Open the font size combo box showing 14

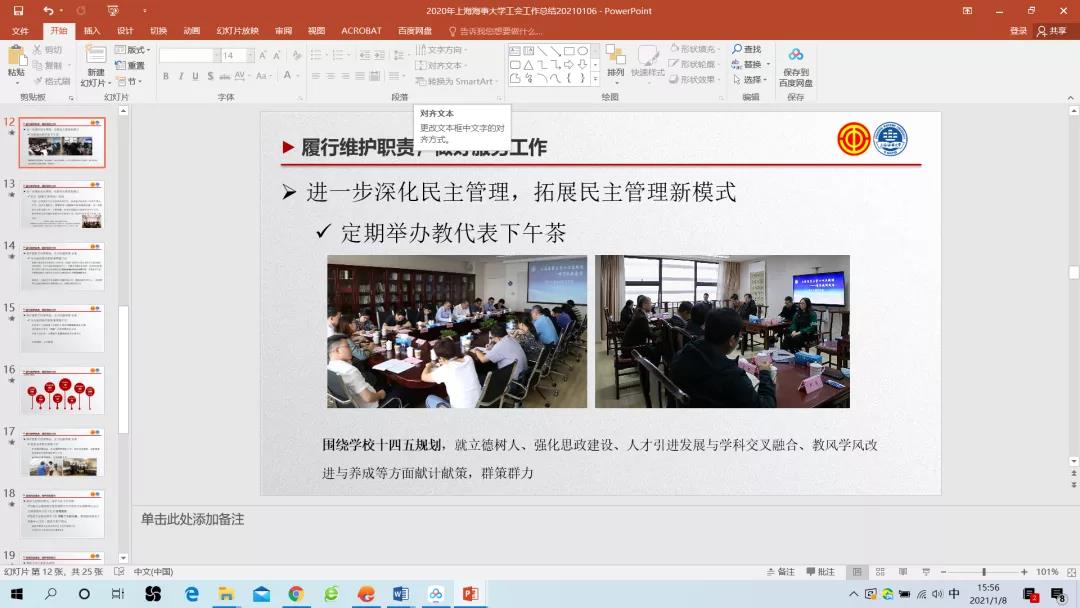238,55
